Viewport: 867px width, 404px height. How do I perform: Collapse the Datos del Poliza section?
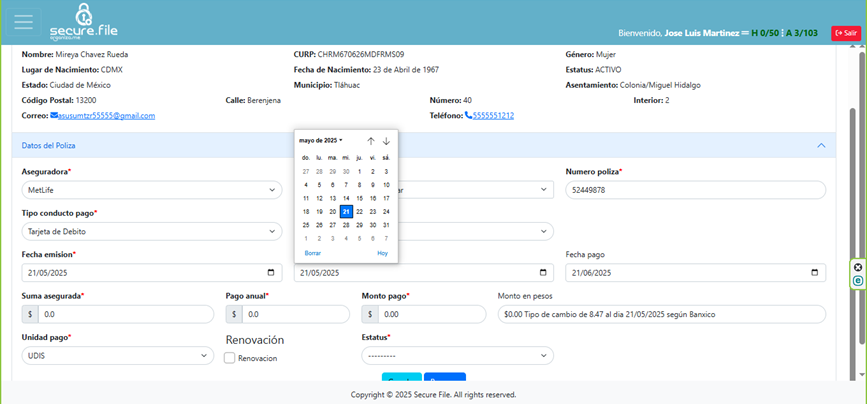click(x=821, y=146)
